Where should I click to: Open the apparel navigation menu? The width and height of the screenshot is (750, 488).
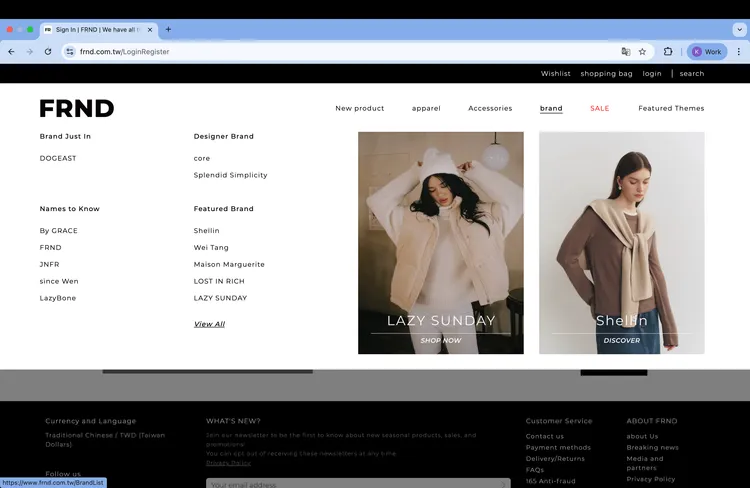[426, 108]
